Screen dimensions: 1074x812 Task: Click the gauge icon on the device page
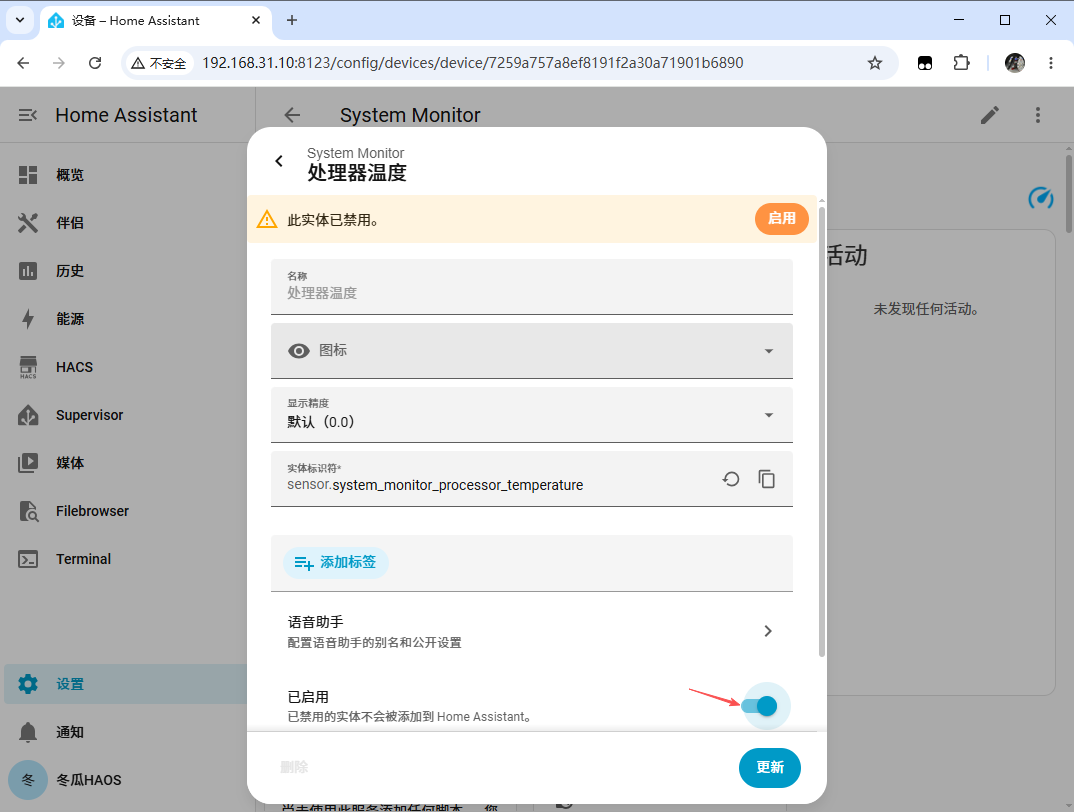pyautogui.click(x=1041, y=198)
